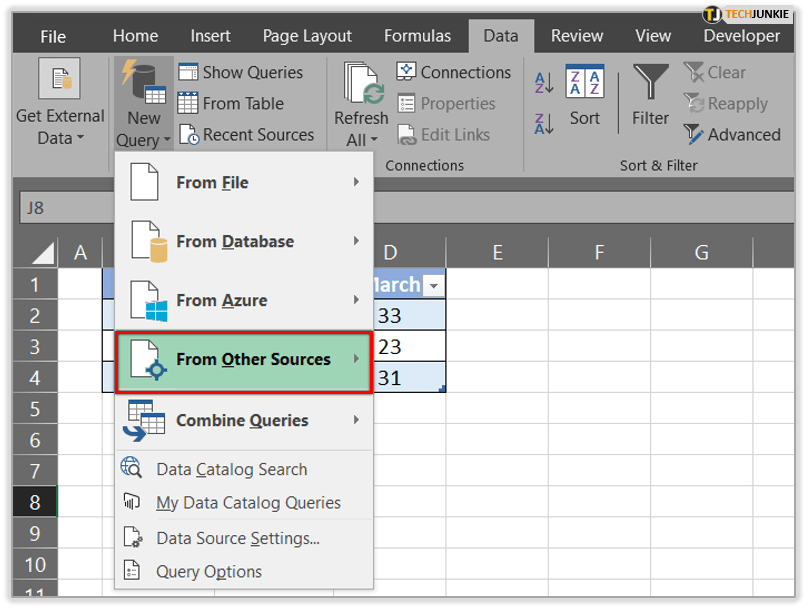Screen dimensions: 807x609
Task: Open the March column filter dropdown
Action: click(x=433, y=286)
